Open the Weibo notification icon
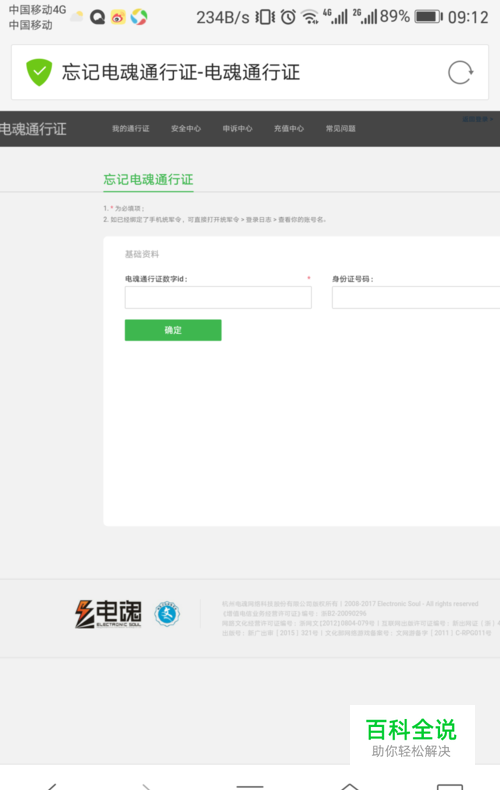500x790 pixels. click(118, 18)
